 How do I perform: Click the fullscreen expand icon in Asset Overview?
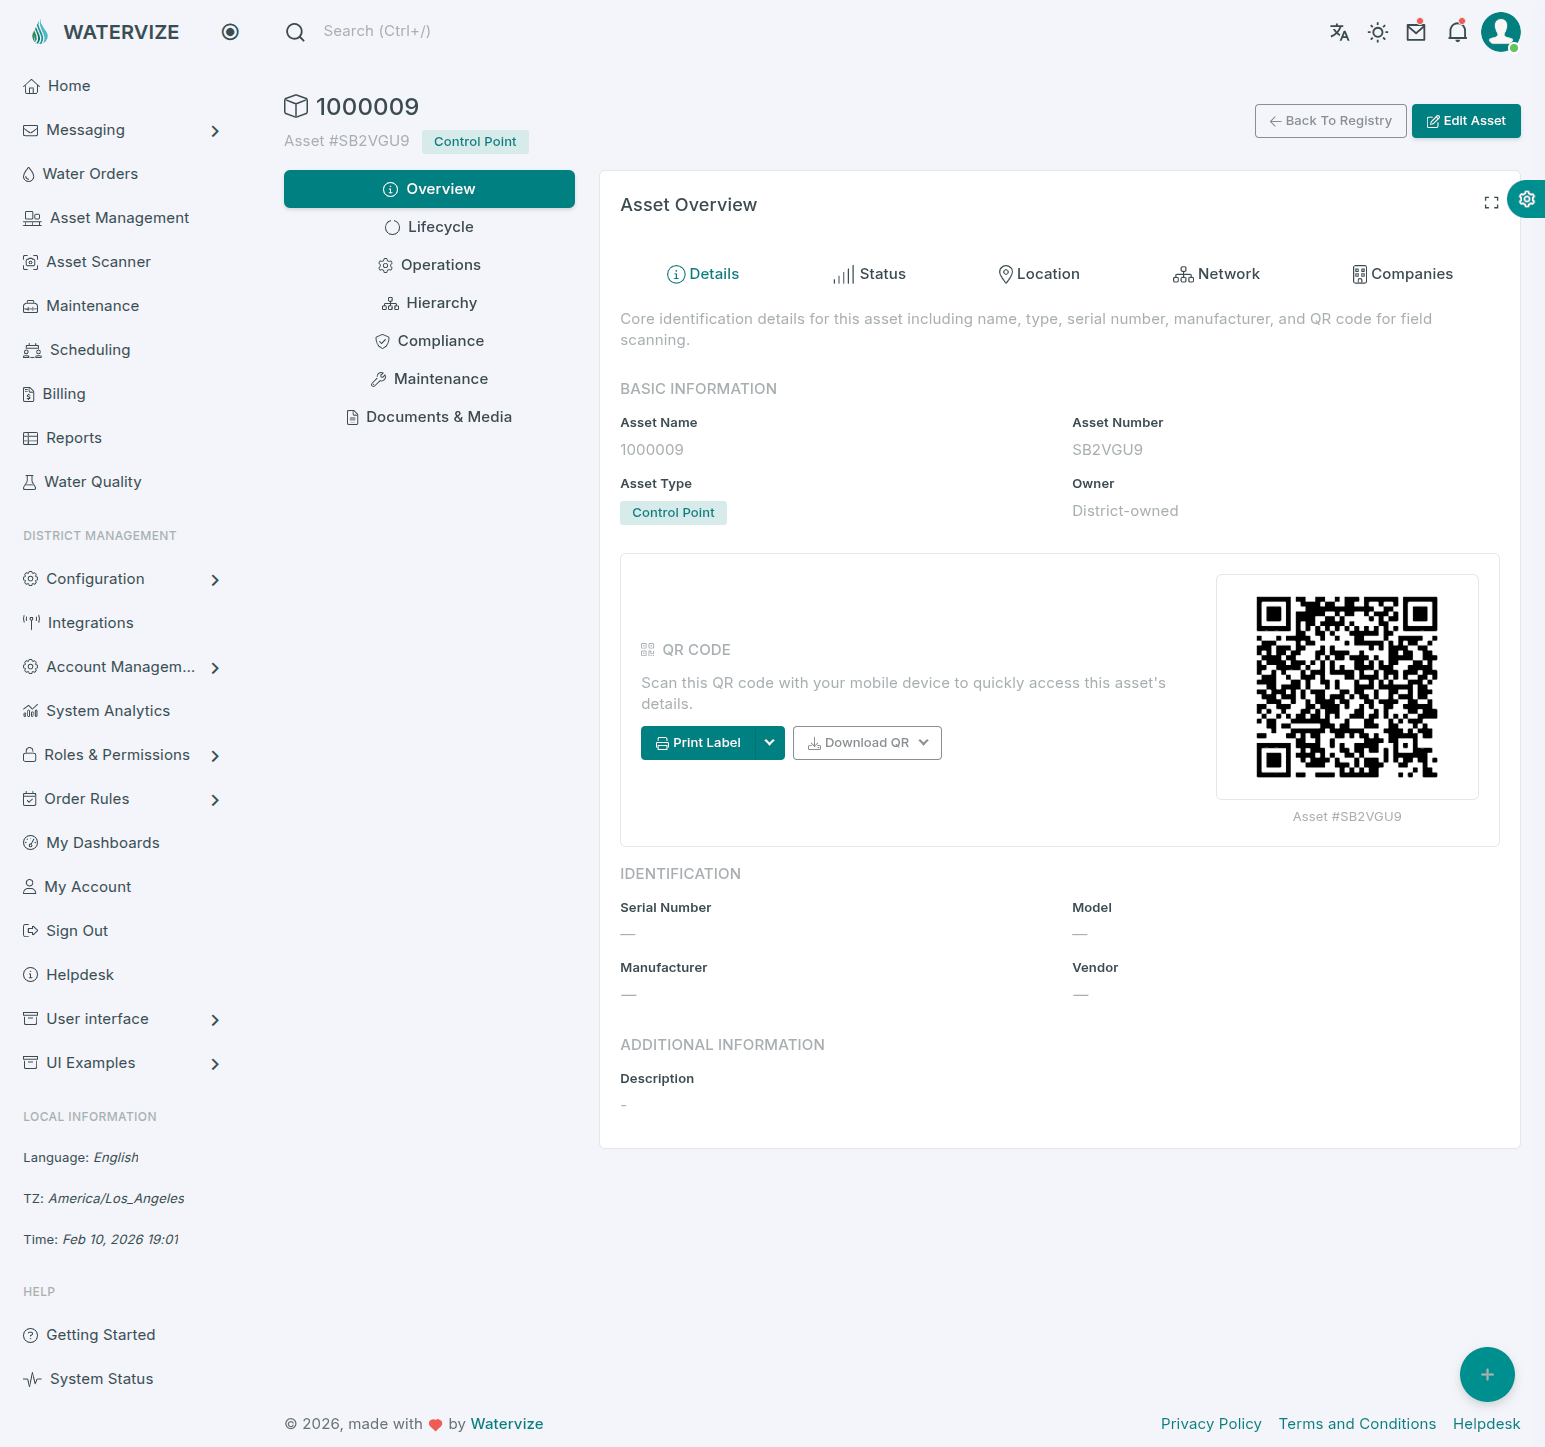pos(1491,203)
